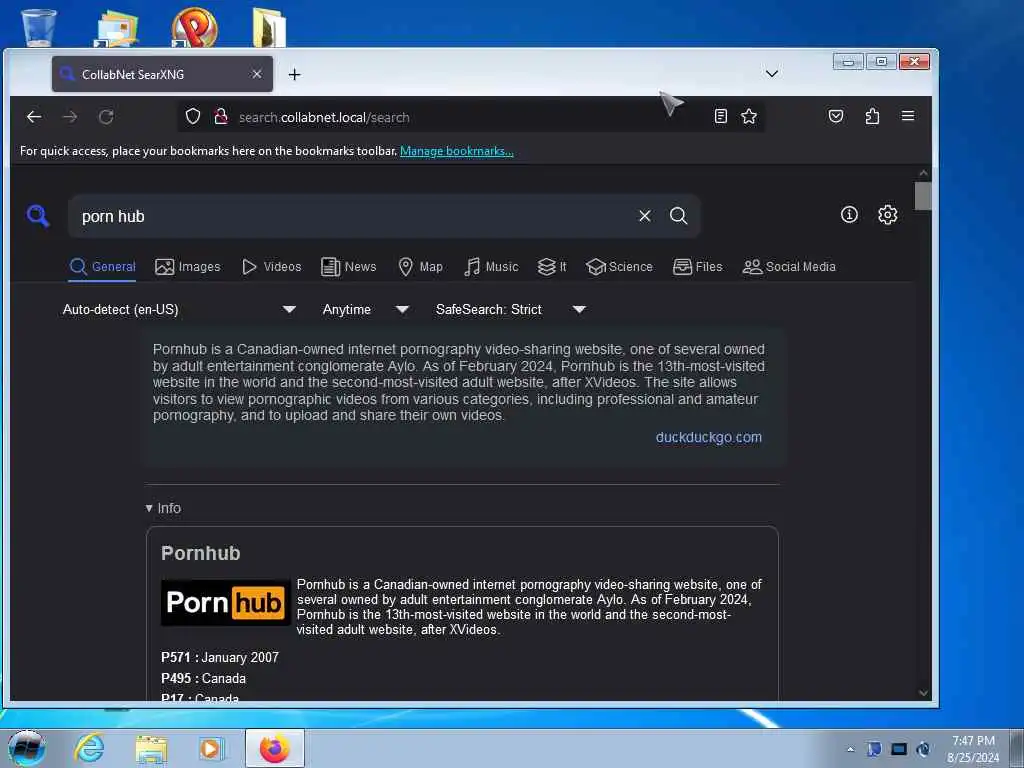This screenshot has height=768, width=1024.
Task: Switch to General search category
Action: (103, 266)
